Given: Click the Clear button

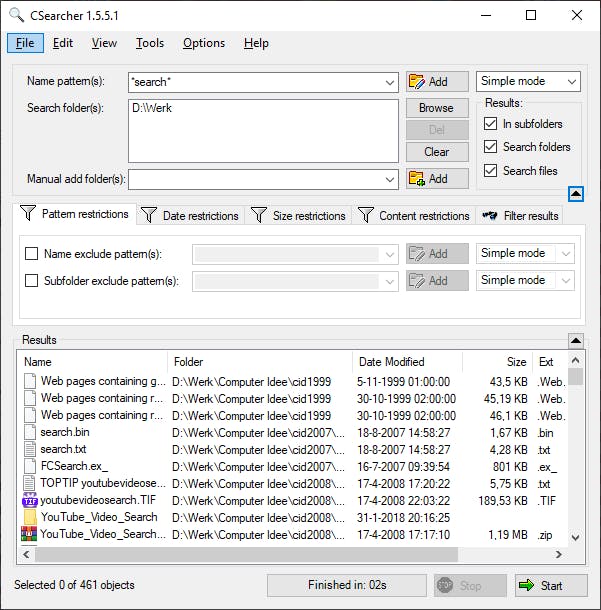Looking at the screenshot, I should coord(437,152).
